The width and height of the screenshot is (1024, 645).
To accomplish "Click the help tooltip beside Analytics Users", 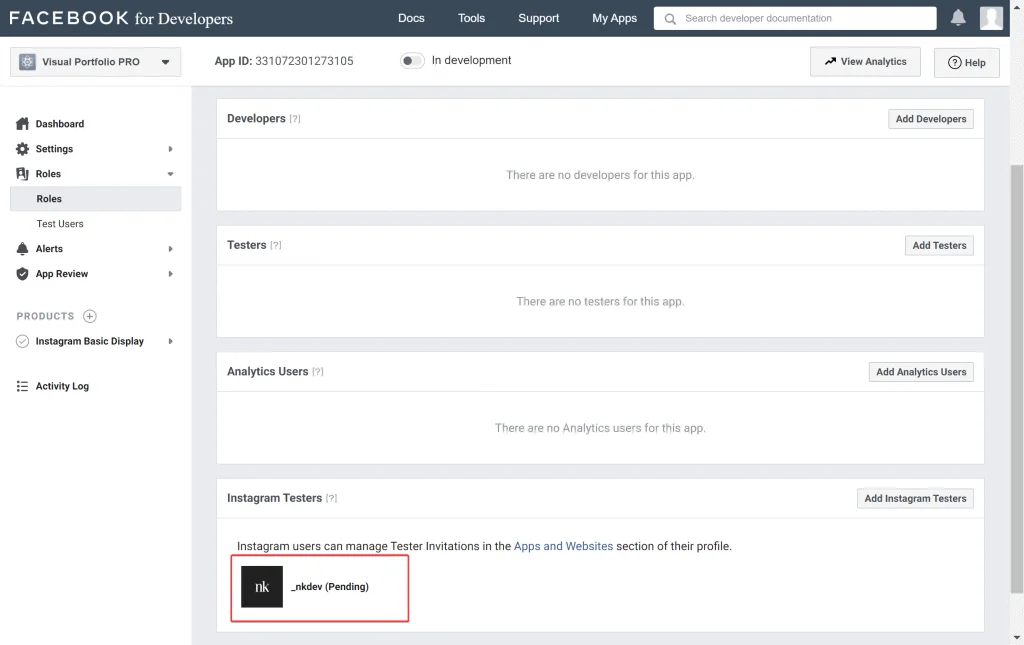I will pyautogui.click(x=317, y=371).
